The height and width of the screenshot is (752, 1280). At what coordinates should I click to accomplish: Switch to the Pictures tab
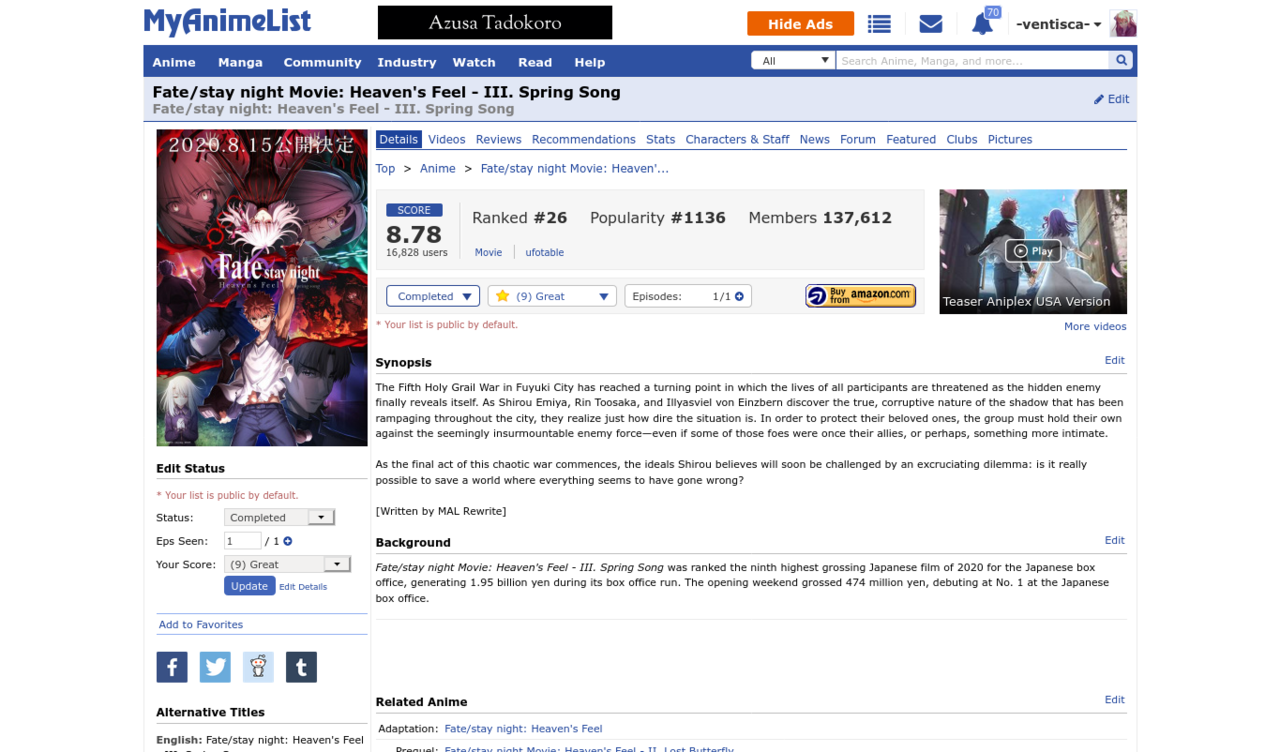point(1010,139)
